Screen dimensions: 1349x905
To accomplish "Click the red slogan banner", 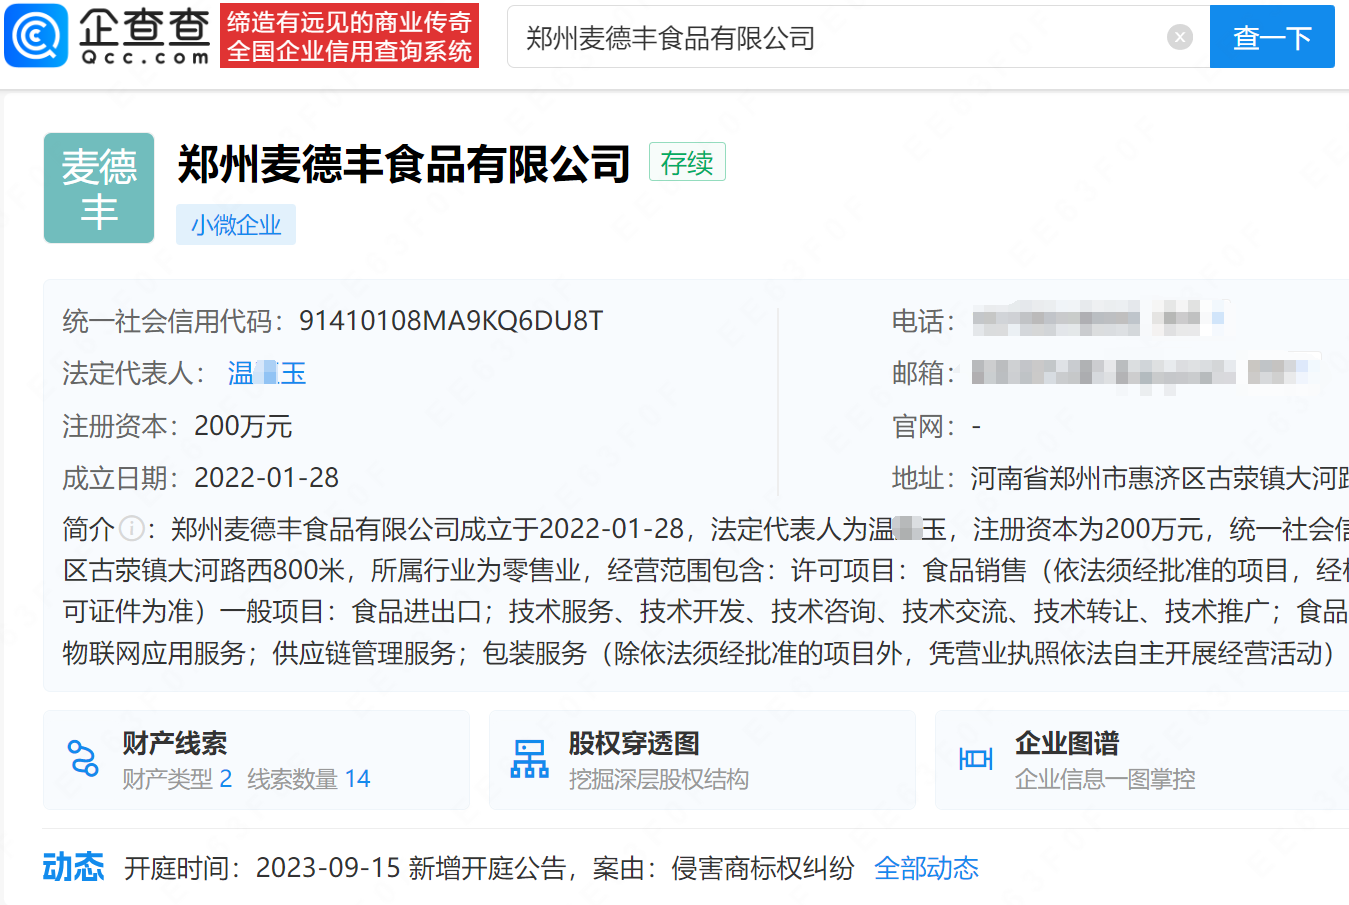I will click(349, 36).
